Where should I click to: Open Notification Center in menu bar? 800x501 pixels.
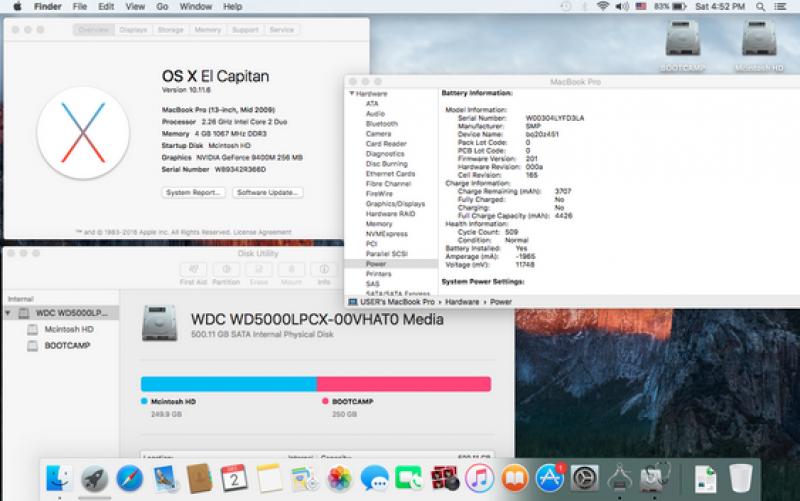pyautogui.click(x=780, y=7)
